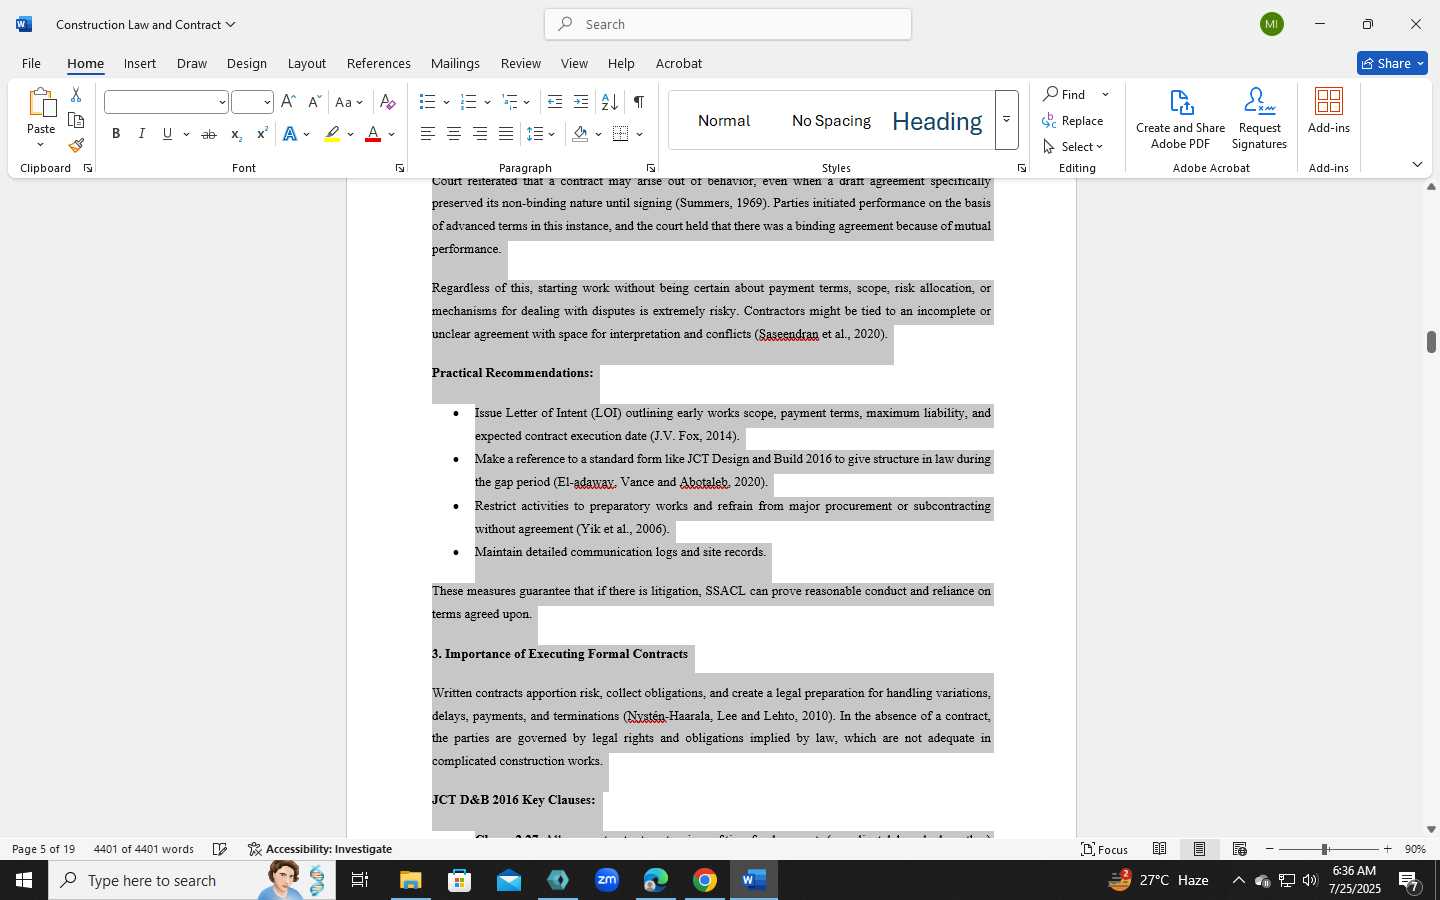1440x900 pixels.
Task: Switch to Read Mode view
Action: 1159,849
